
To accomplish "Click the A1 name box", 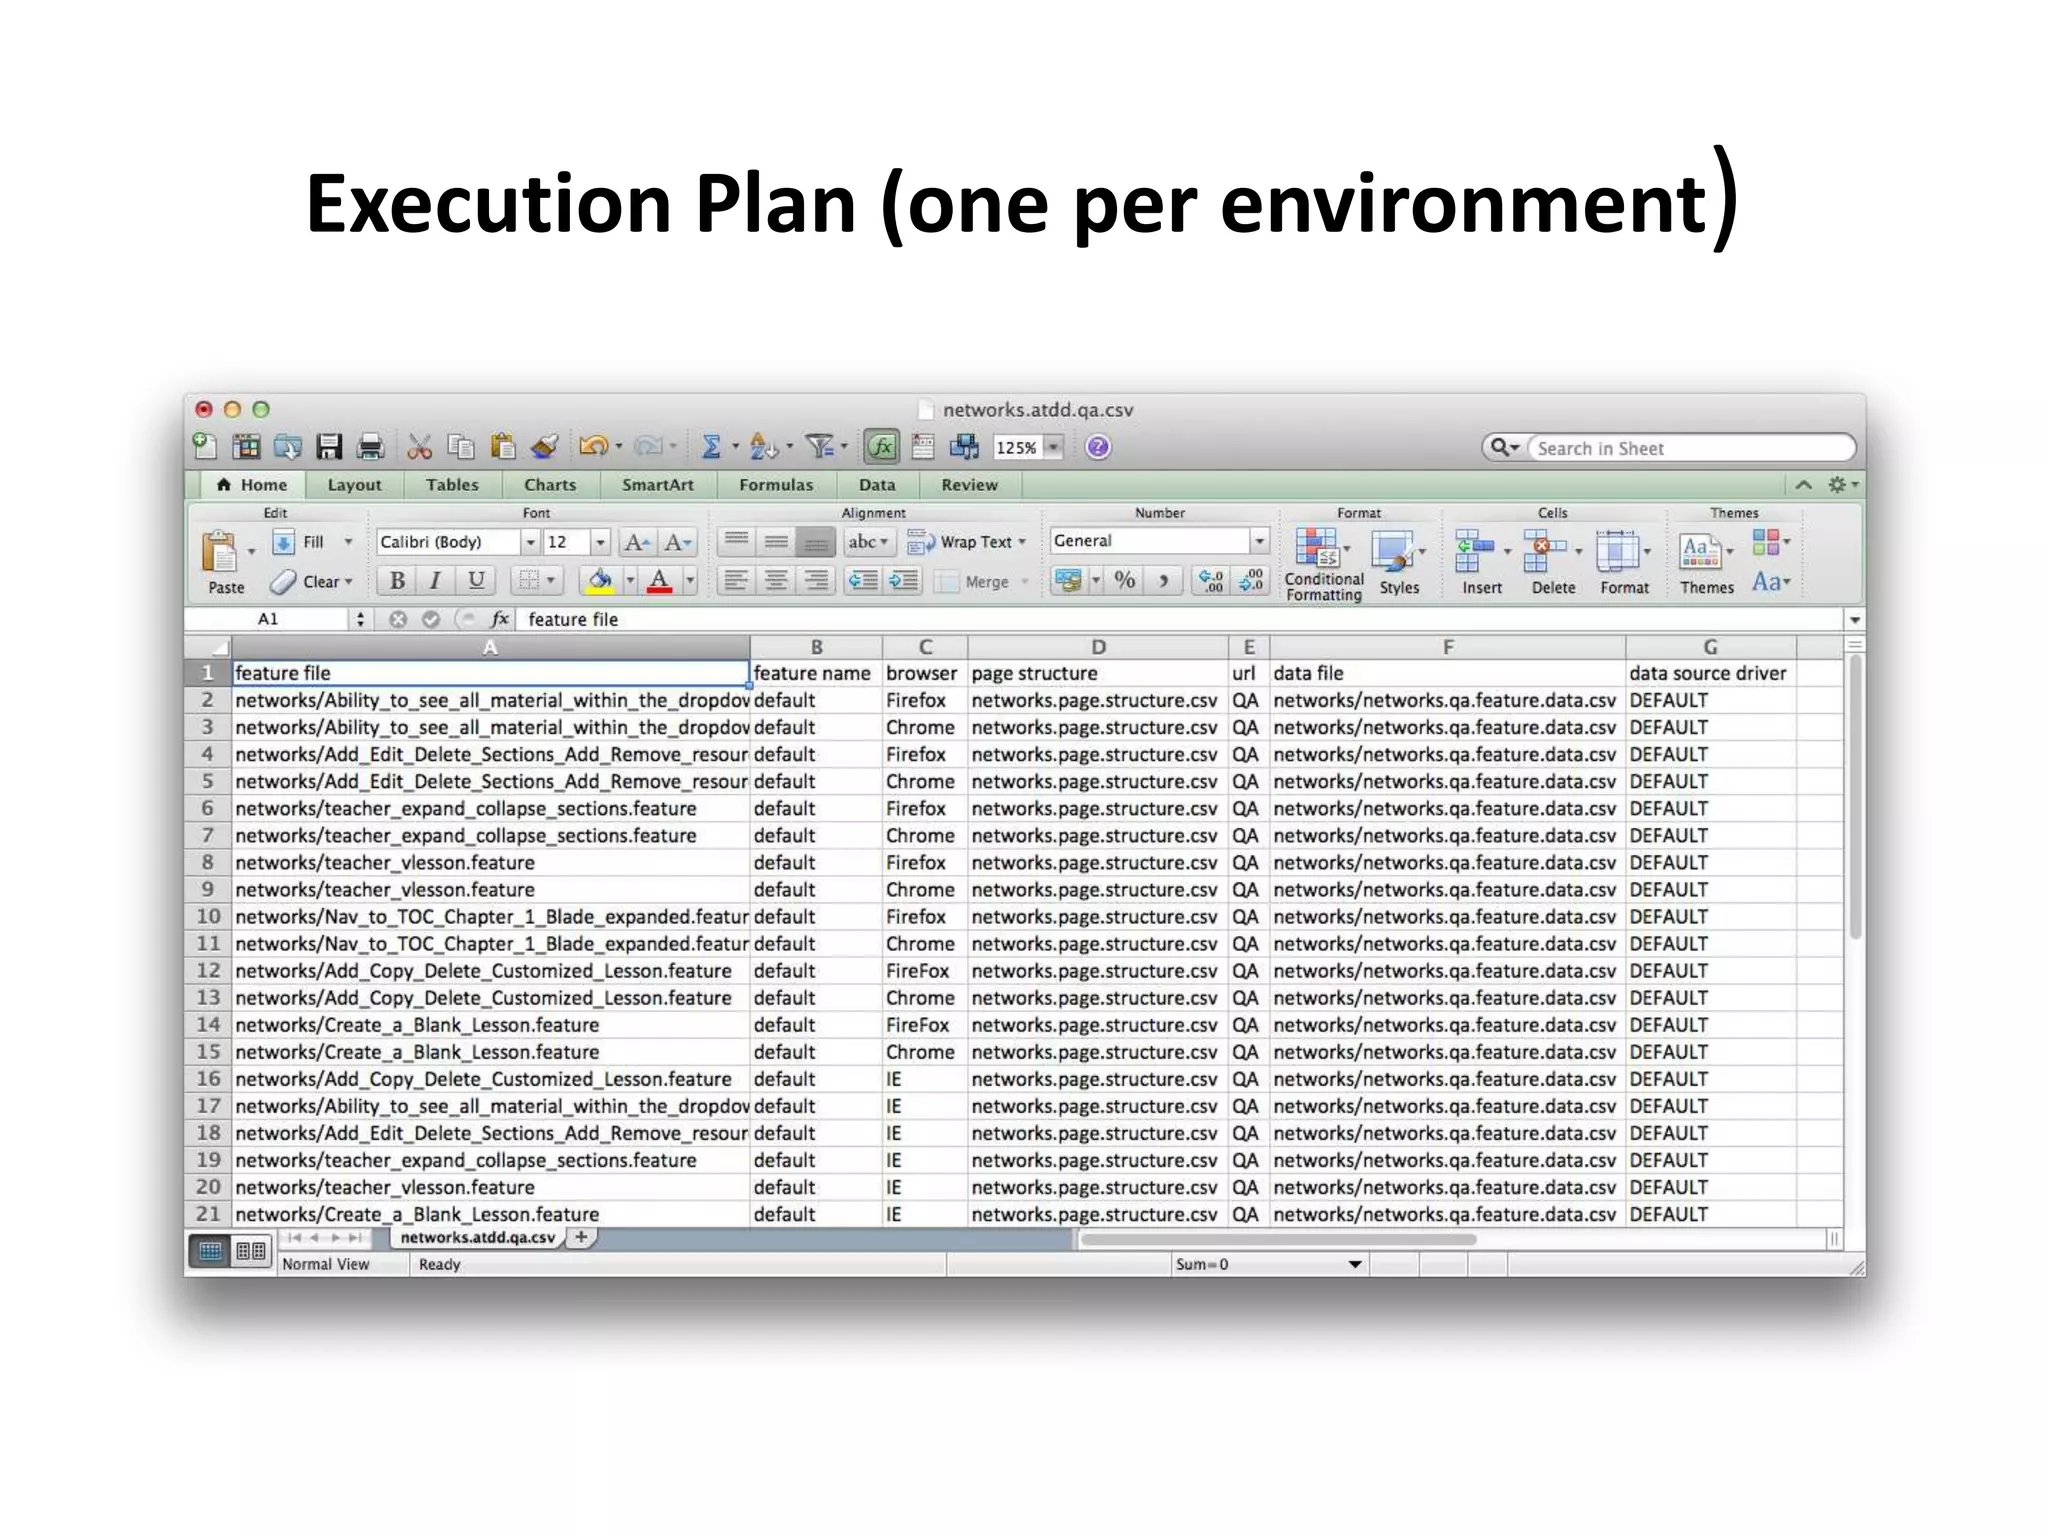I will [x=268, y=620].
